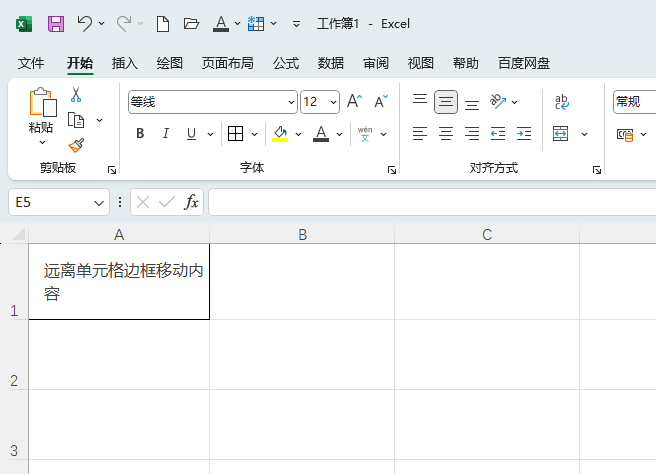Screen dimensions: 656x474
Task: Open the 剪贴板 dialog launcher
Action: pyautogui.click(x=112, y=169)
